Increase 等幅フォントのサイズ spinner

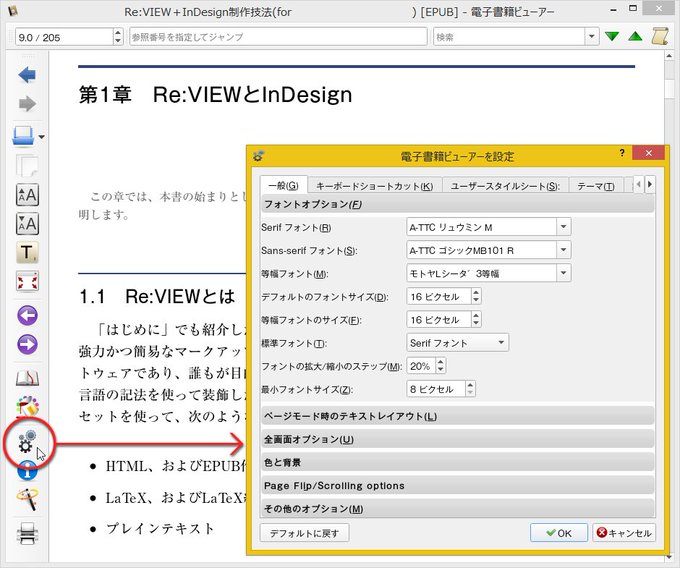point(476,316)
